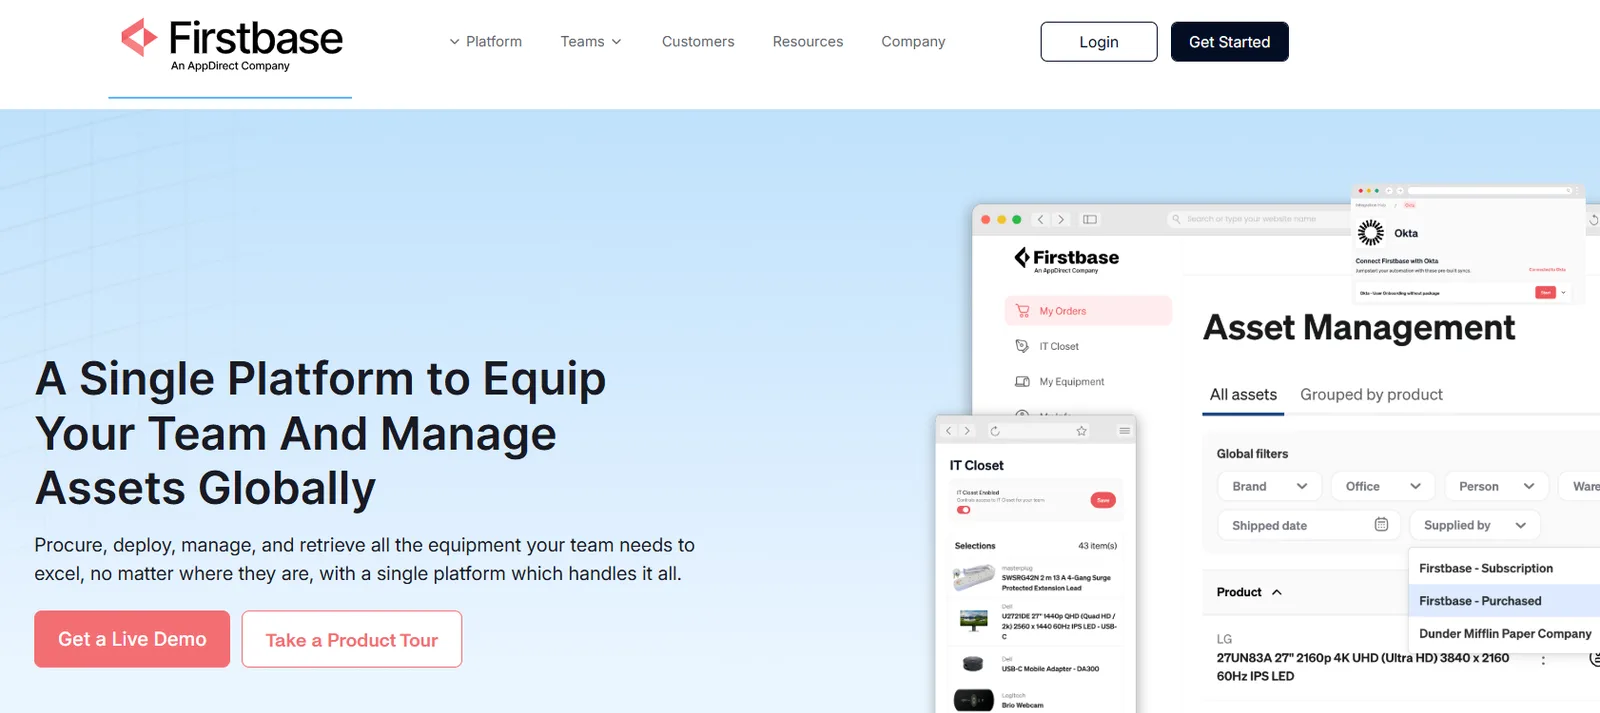Start Take a Product Tour
1600x713 pixels.
(352, 639)
